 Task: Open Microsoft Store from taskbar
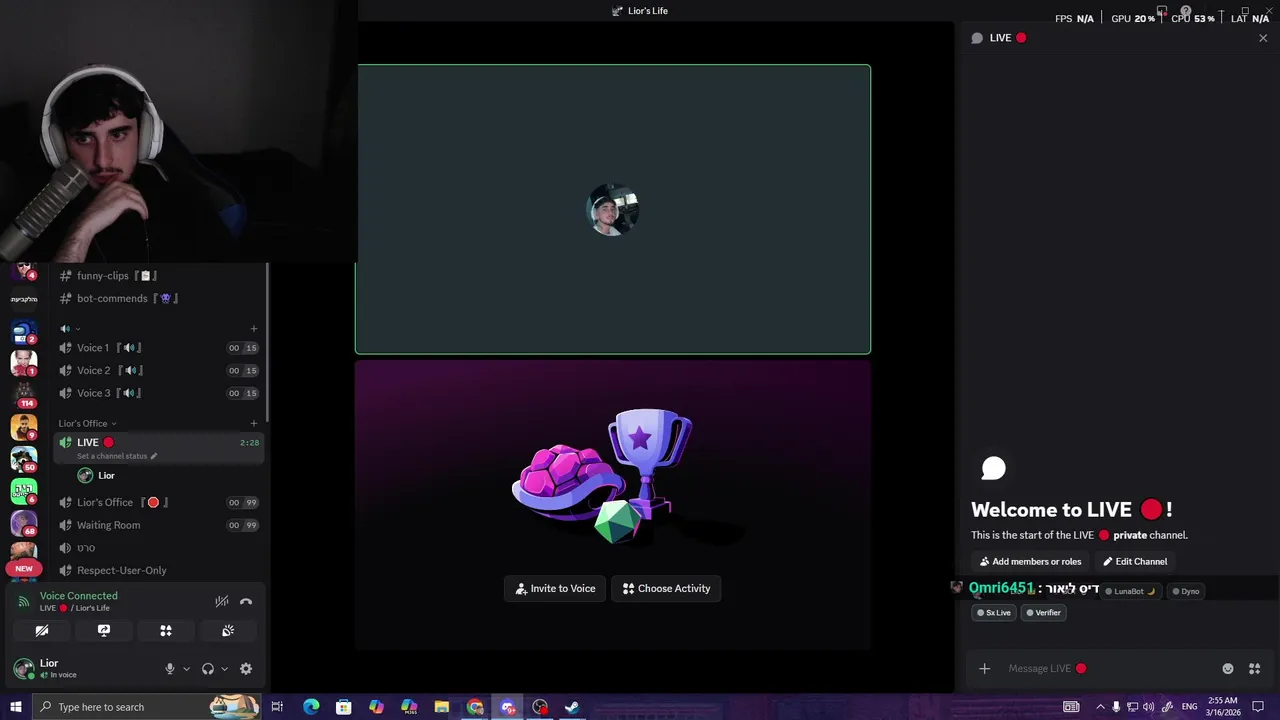tap(344, 707)
